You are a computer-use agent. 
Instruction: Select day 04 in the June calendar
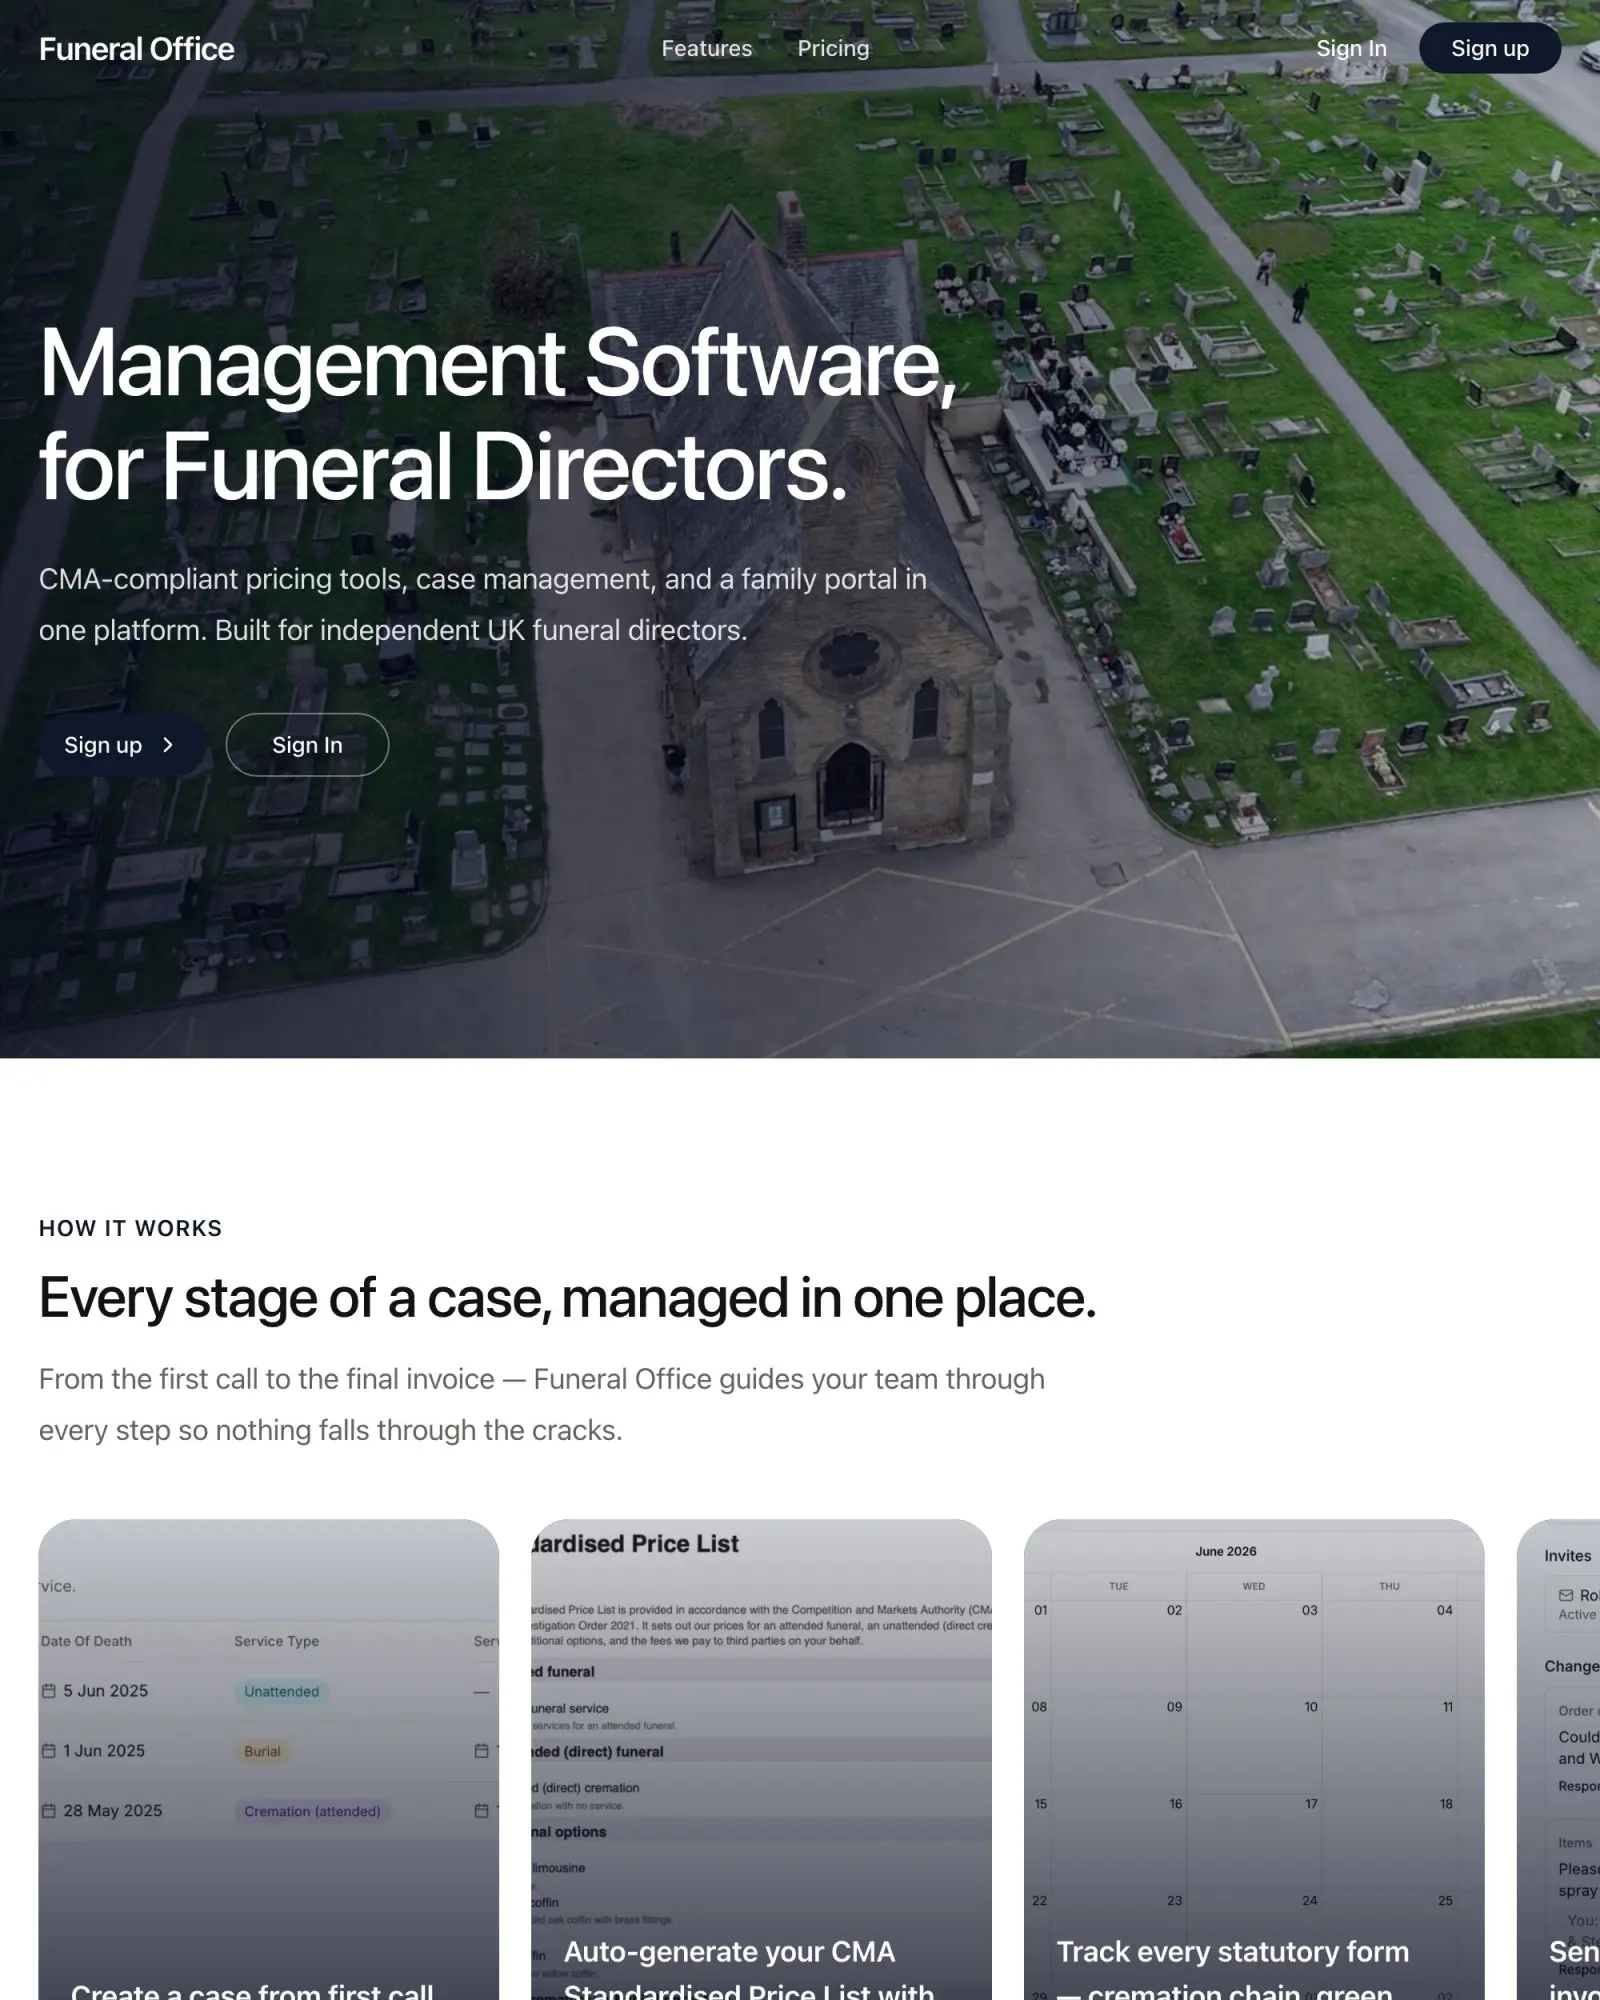click(x=1444, y=1610)
